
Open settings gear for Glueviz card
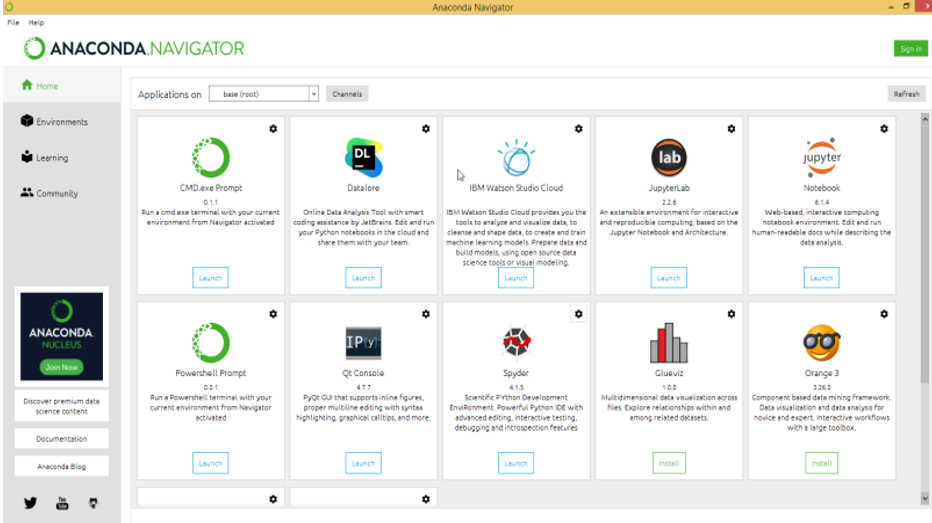tap(731, 314)
